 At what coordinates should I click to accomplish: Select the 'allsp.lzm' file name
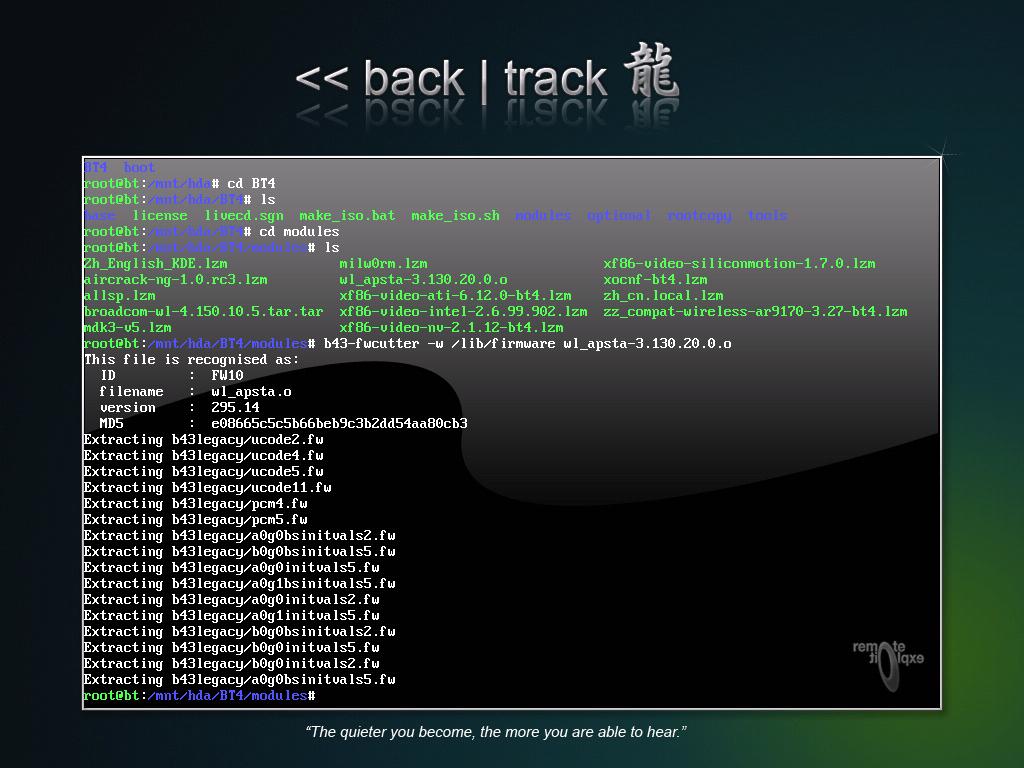coord(120,296)
